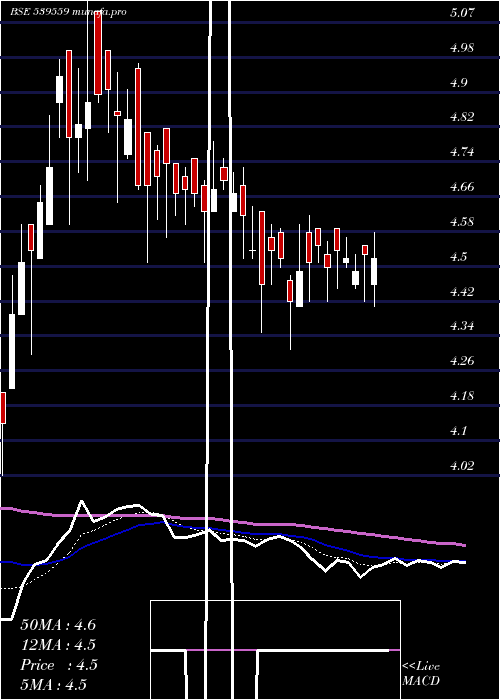Click the 4.26 price axis label

click(461, 361)
